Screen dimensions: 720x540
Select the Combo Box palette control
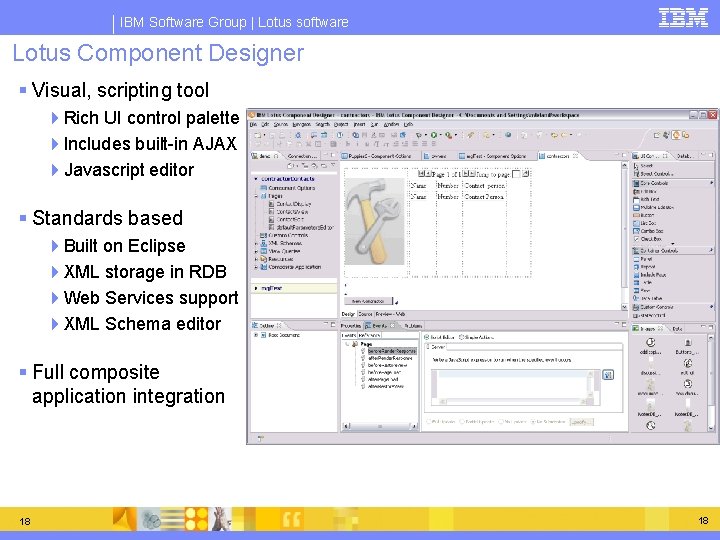pos(648,231)
